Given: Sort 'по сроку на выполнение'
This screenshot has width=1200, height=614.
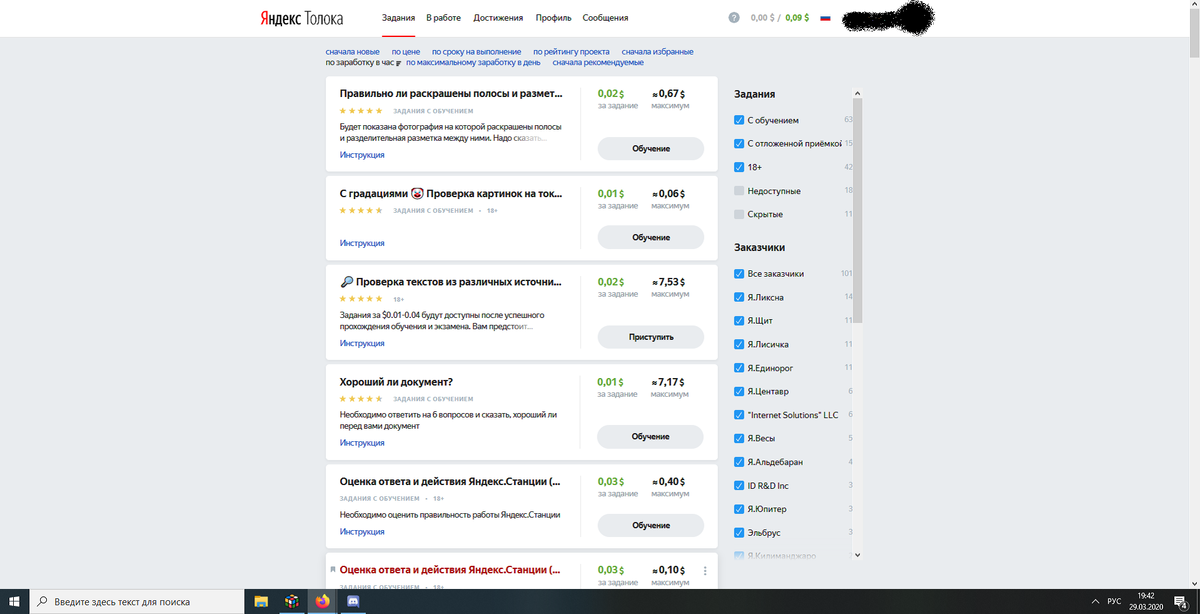Looking at the screenshot, I should (x=476, y=52).
